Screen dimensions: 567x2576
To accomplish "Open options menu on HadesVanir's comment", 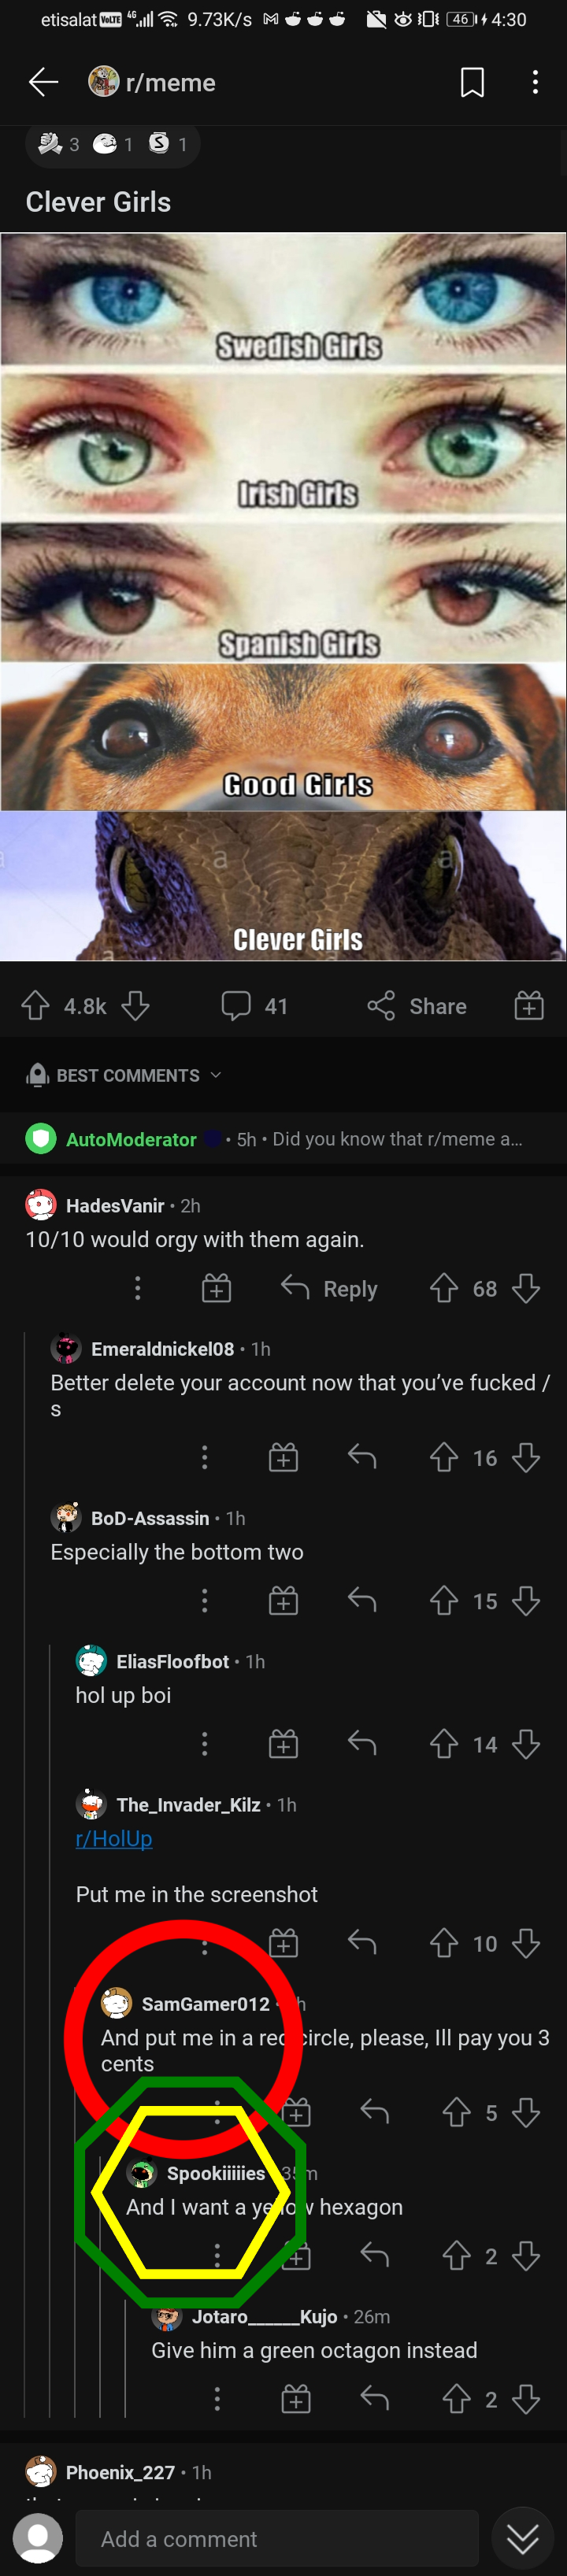I will (x=138, y=1289).
